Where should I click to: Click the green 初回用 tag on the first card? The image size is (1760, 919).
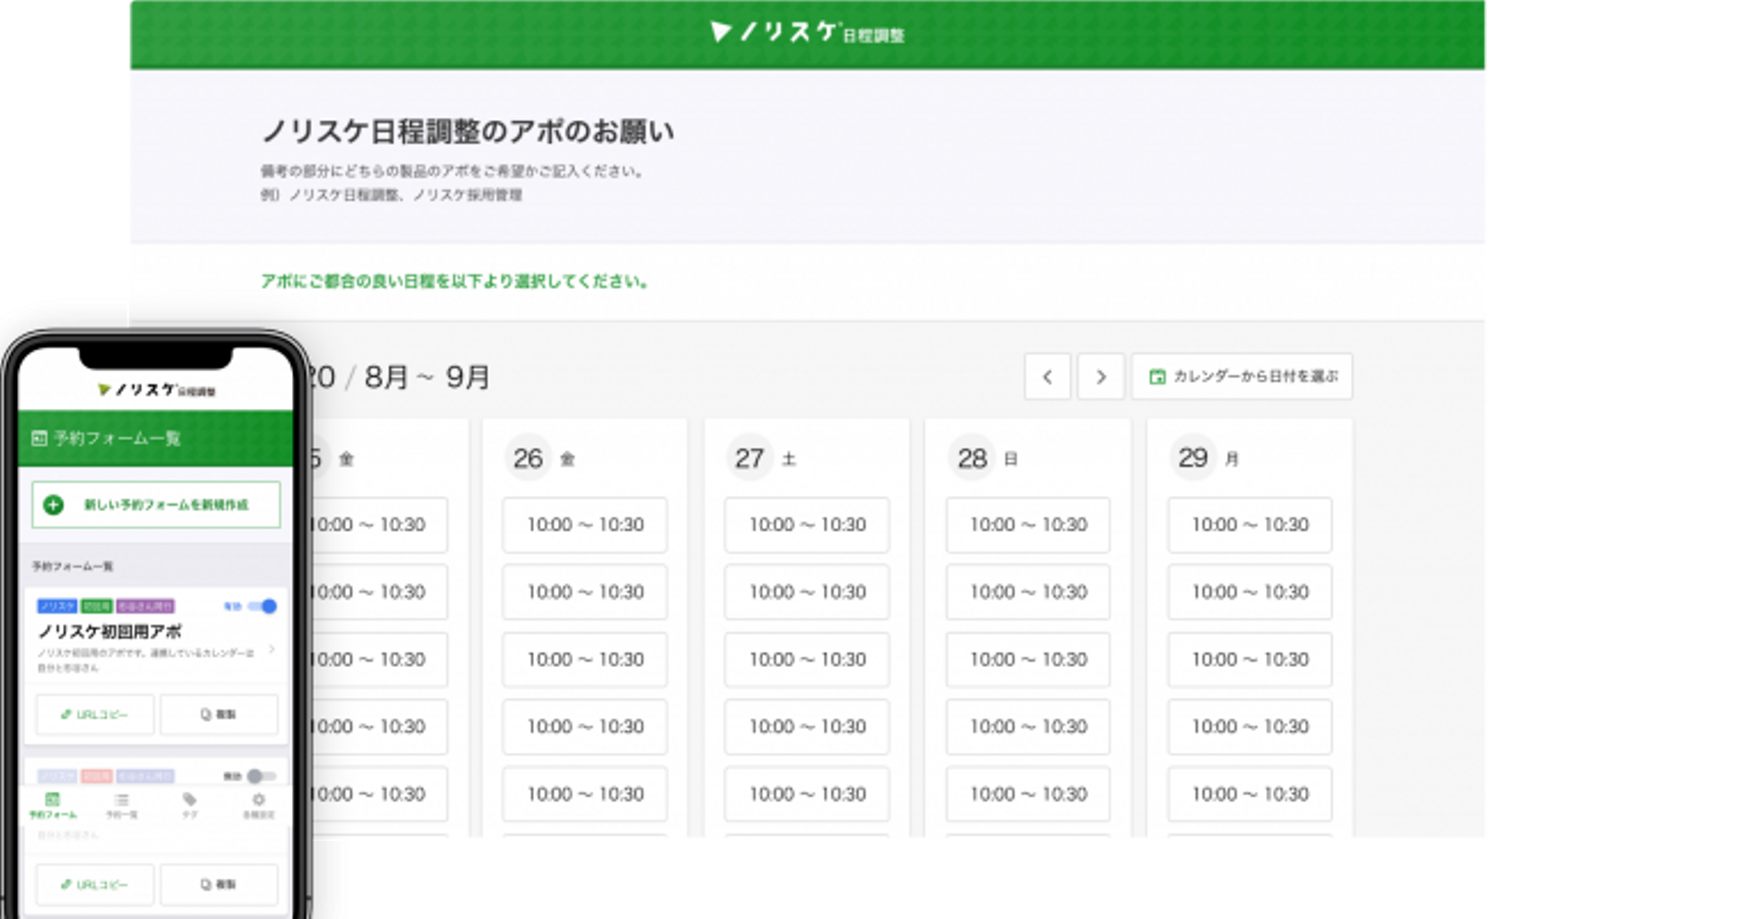click(x=97, y=606)
